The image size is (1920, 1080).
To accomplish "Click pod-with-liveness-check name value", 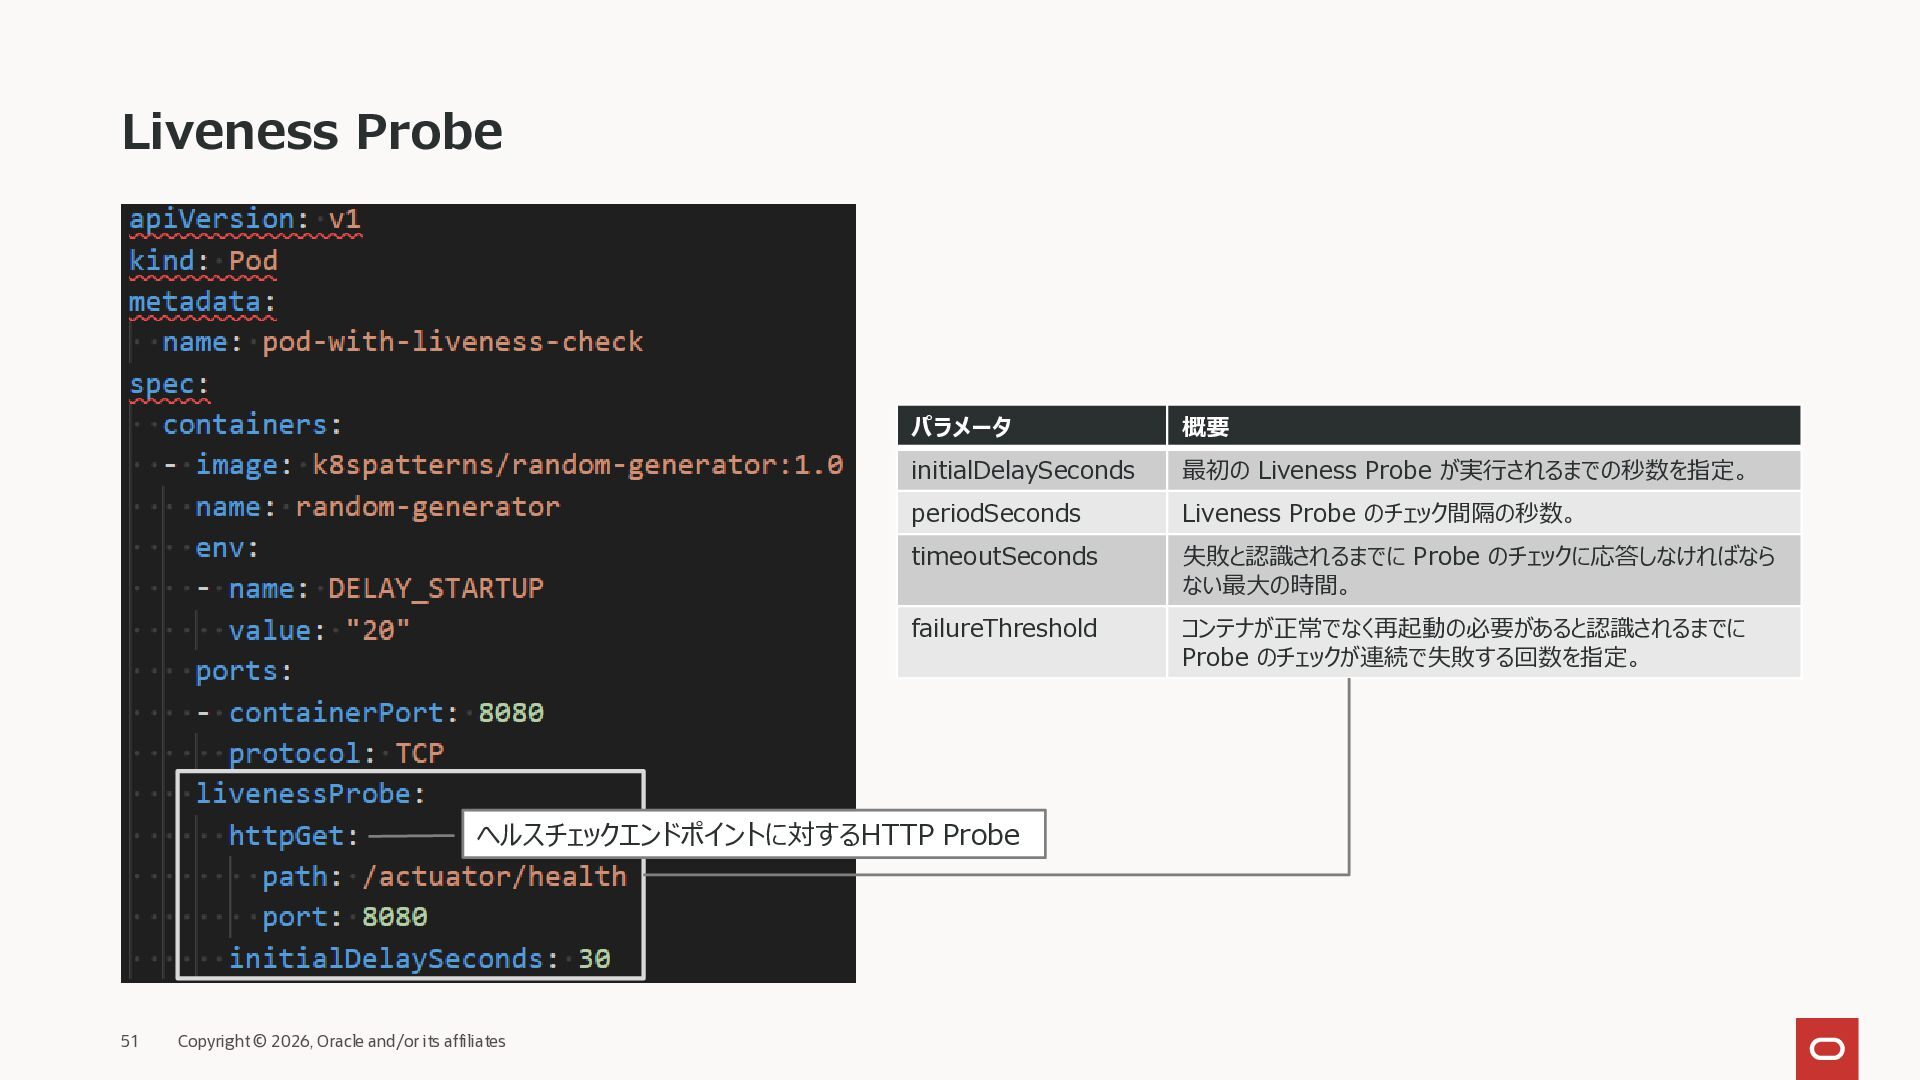I will pos(452,342).
